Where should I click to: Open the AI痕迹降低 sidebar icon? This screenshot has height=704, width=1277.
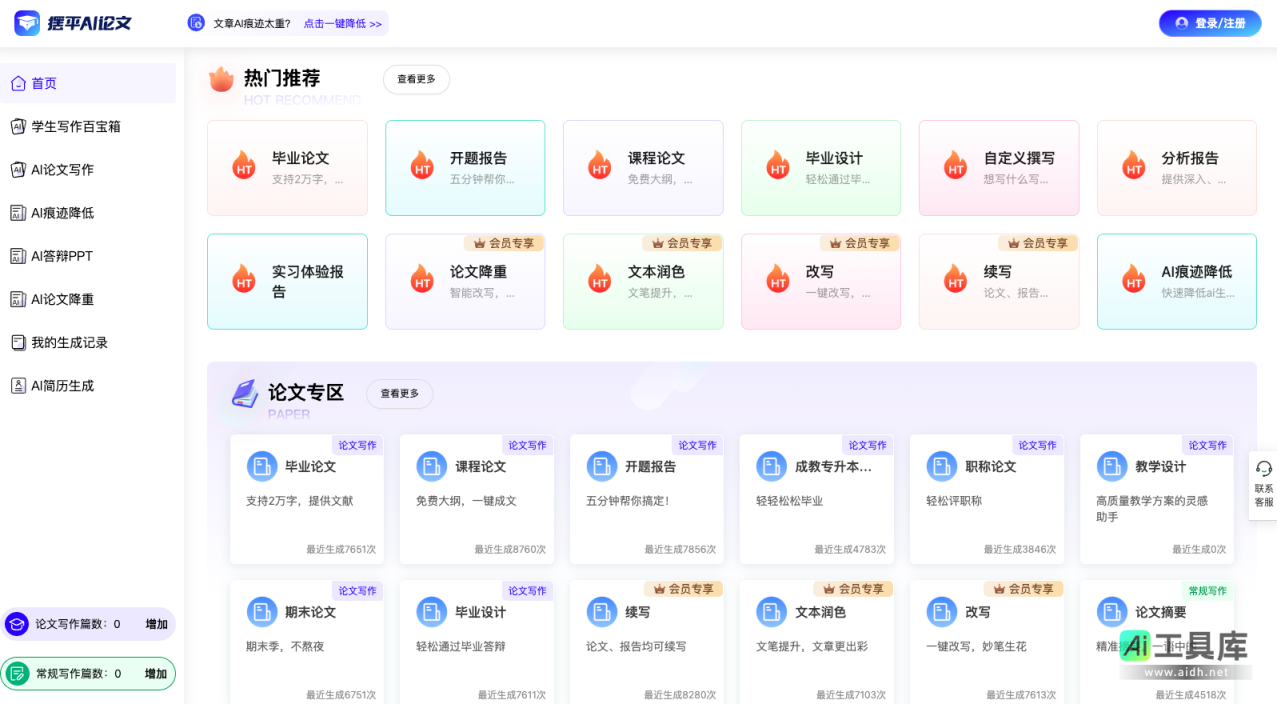(17, 212)
